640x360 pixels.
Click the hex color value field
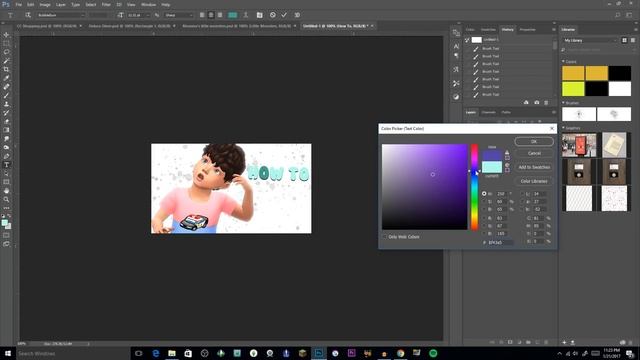[500, 242]
